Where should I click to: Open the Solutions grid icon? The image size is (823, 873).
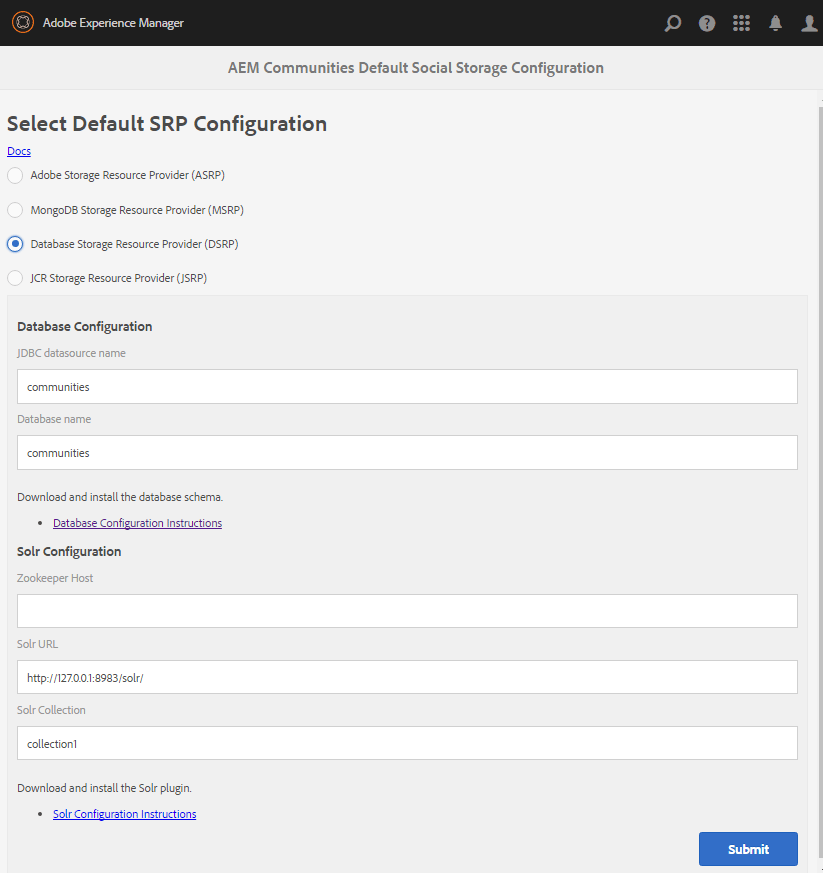coord(741,23)
